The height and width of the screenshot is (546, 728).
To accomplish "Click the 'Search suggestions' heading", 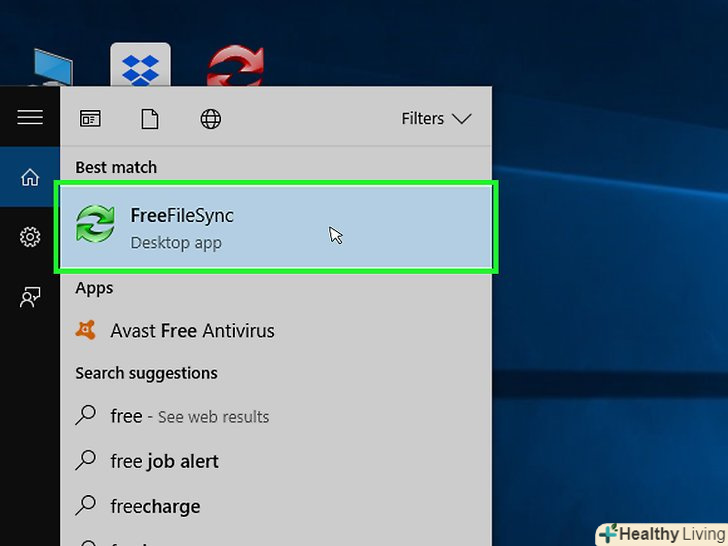I will (146, 373).
